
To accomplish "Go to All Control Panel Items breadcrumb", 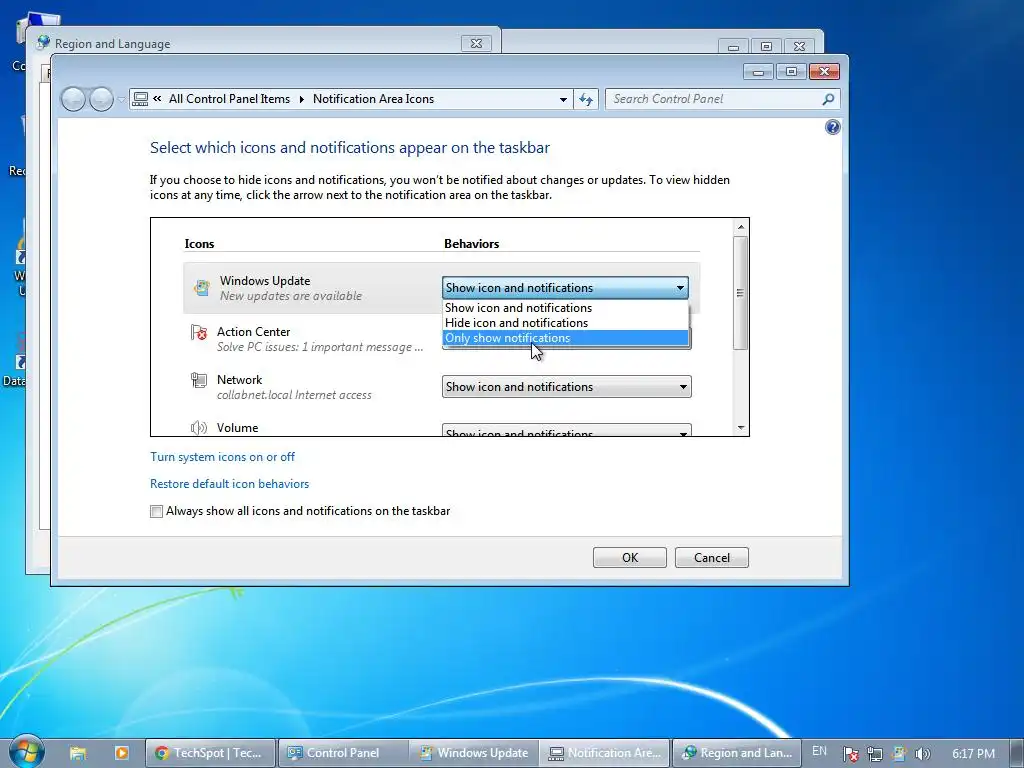I will coord(229,99).
